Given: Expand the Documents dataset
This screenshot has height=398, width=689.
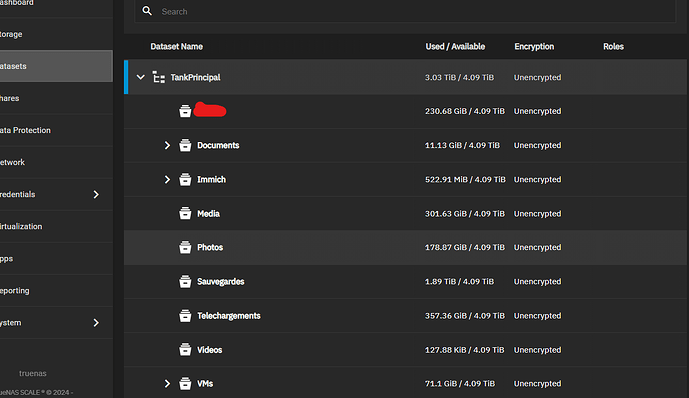Looking at the screenshot, I should coord(167,145).
